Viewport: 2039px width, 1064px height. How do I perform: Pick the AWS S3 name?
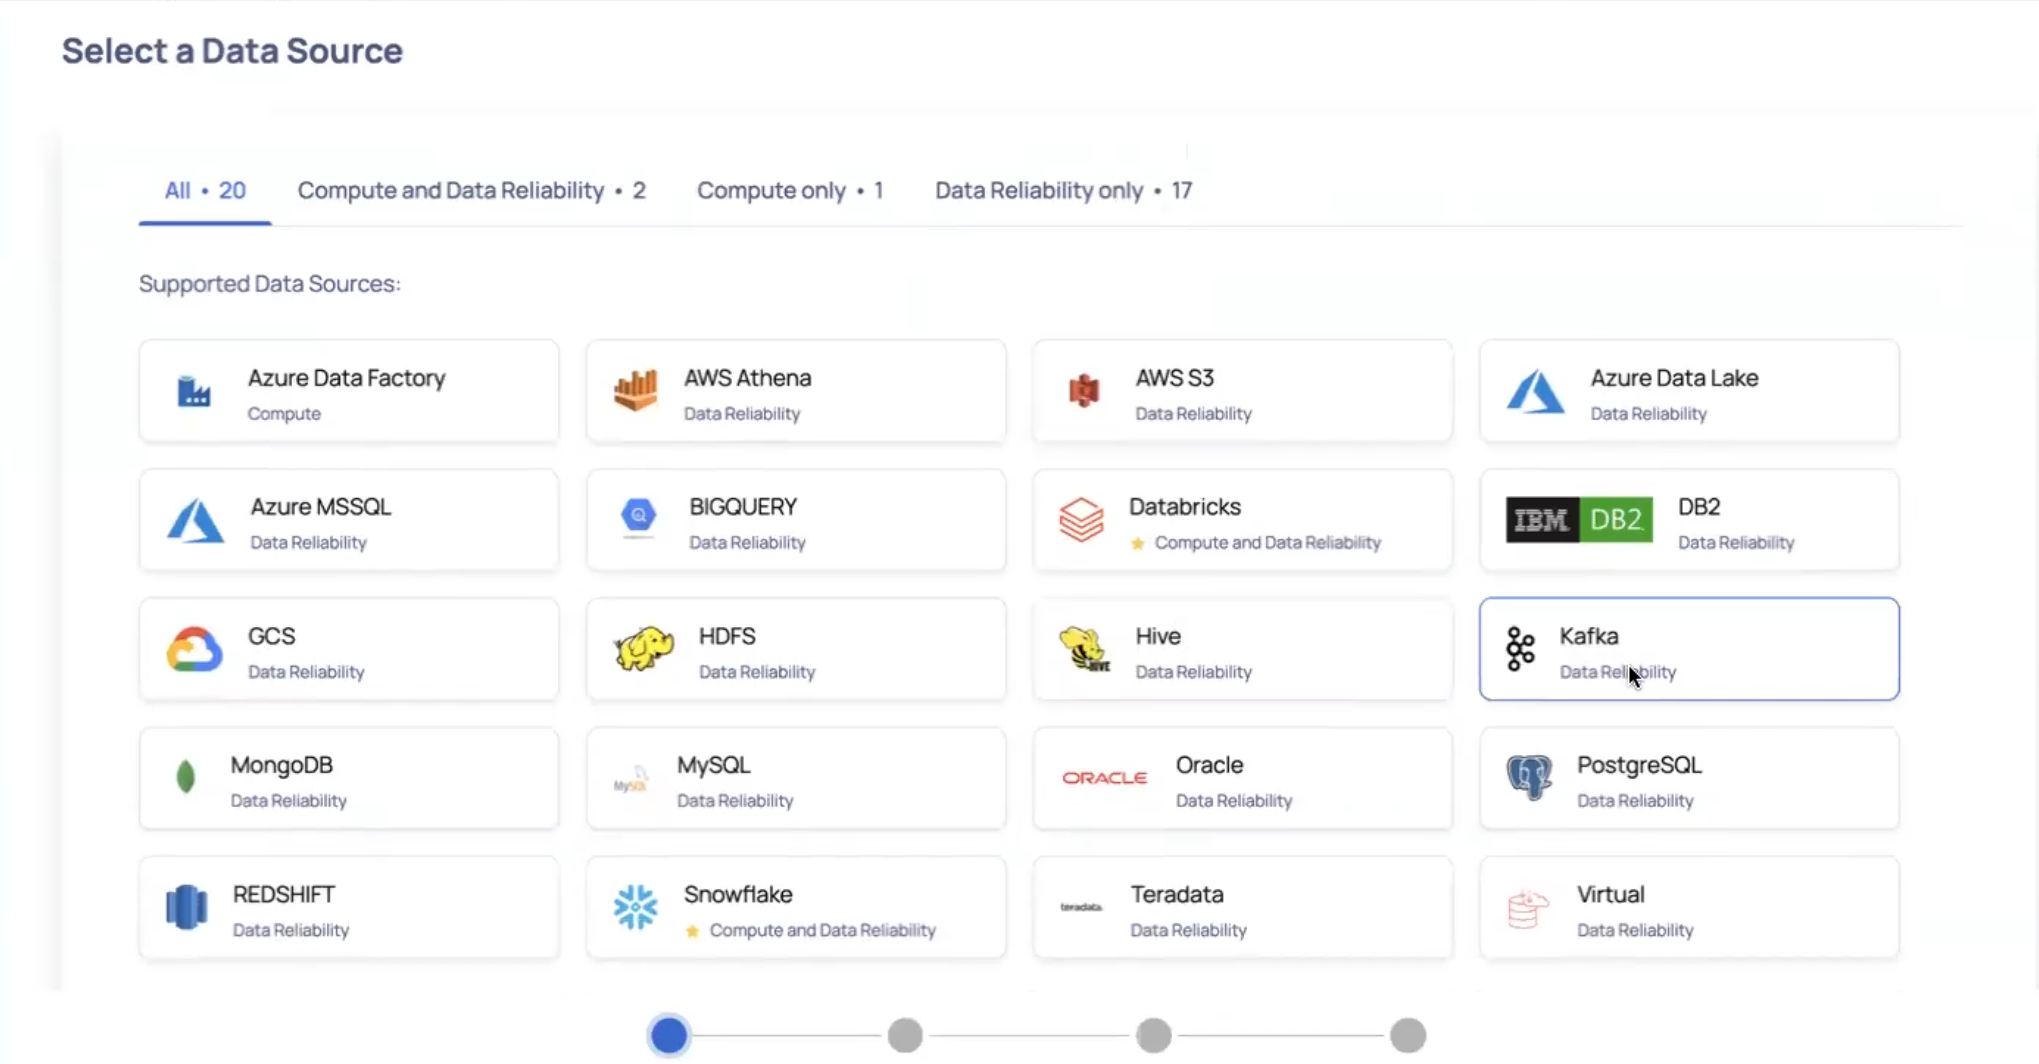tap(1174, 378)
